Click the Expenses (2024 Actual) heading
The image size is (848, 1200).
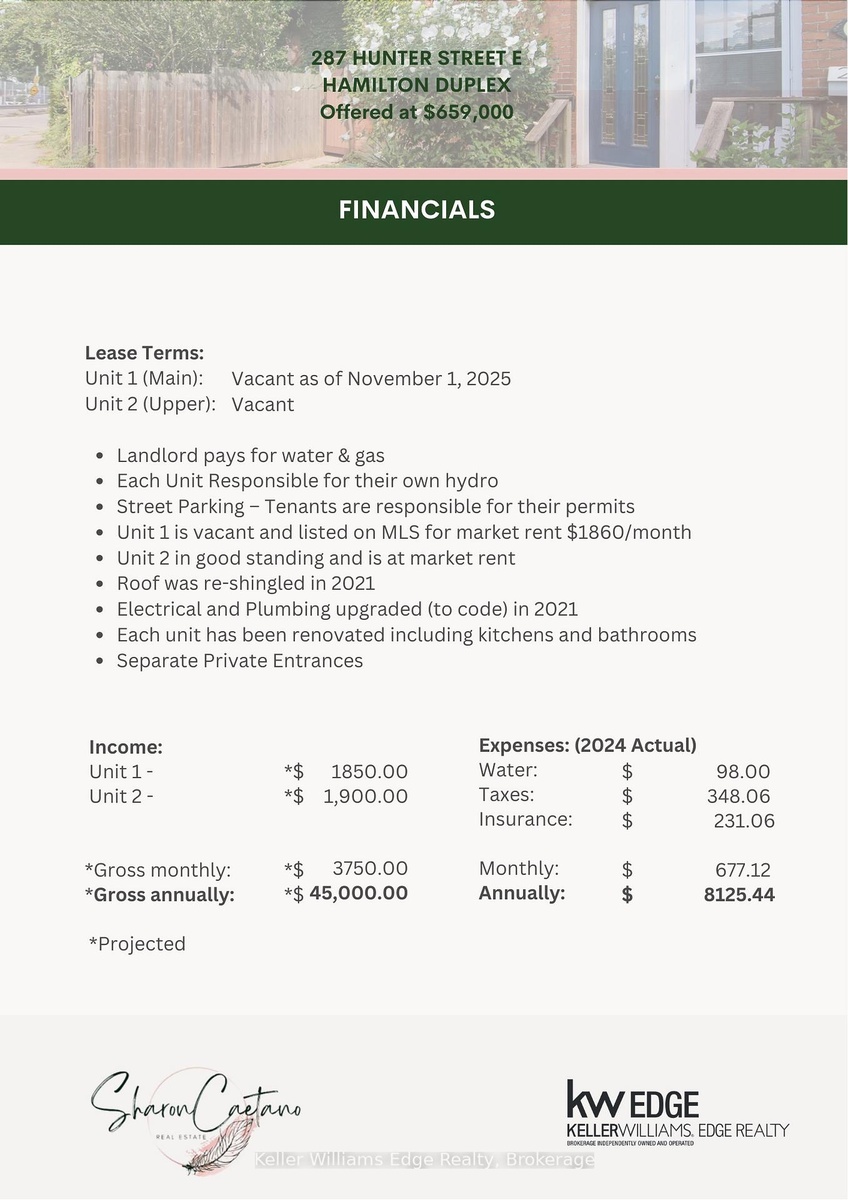coord(588,745)
